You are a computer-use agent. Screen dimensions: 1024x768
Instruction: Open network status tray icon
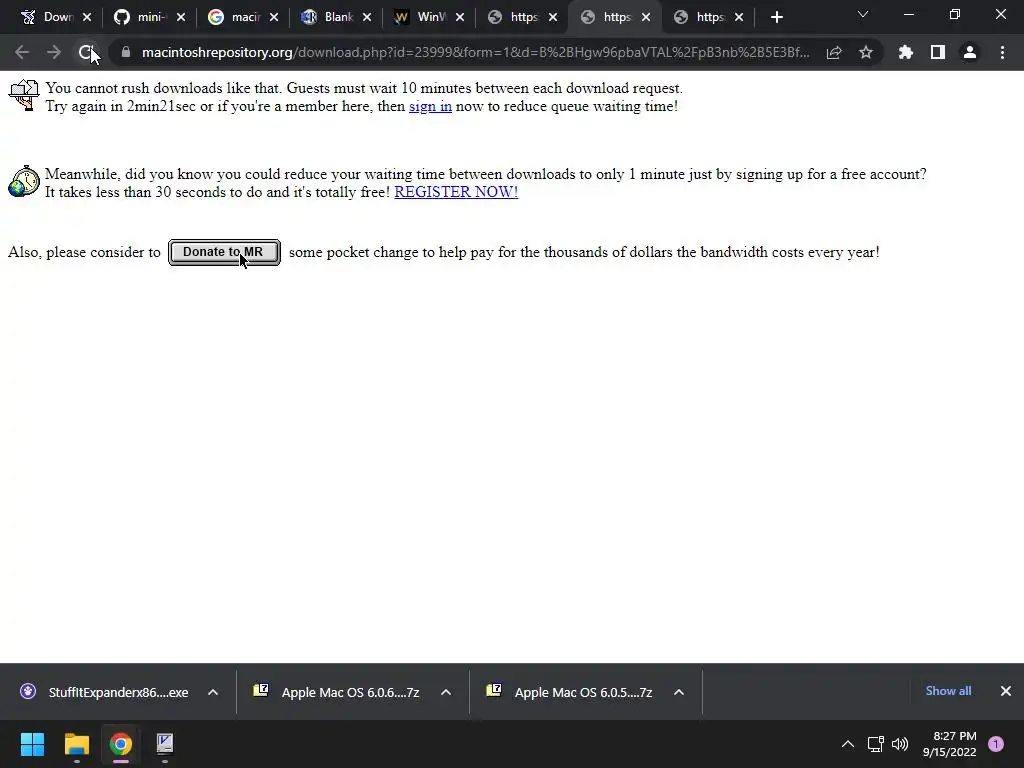coord(875,744)
